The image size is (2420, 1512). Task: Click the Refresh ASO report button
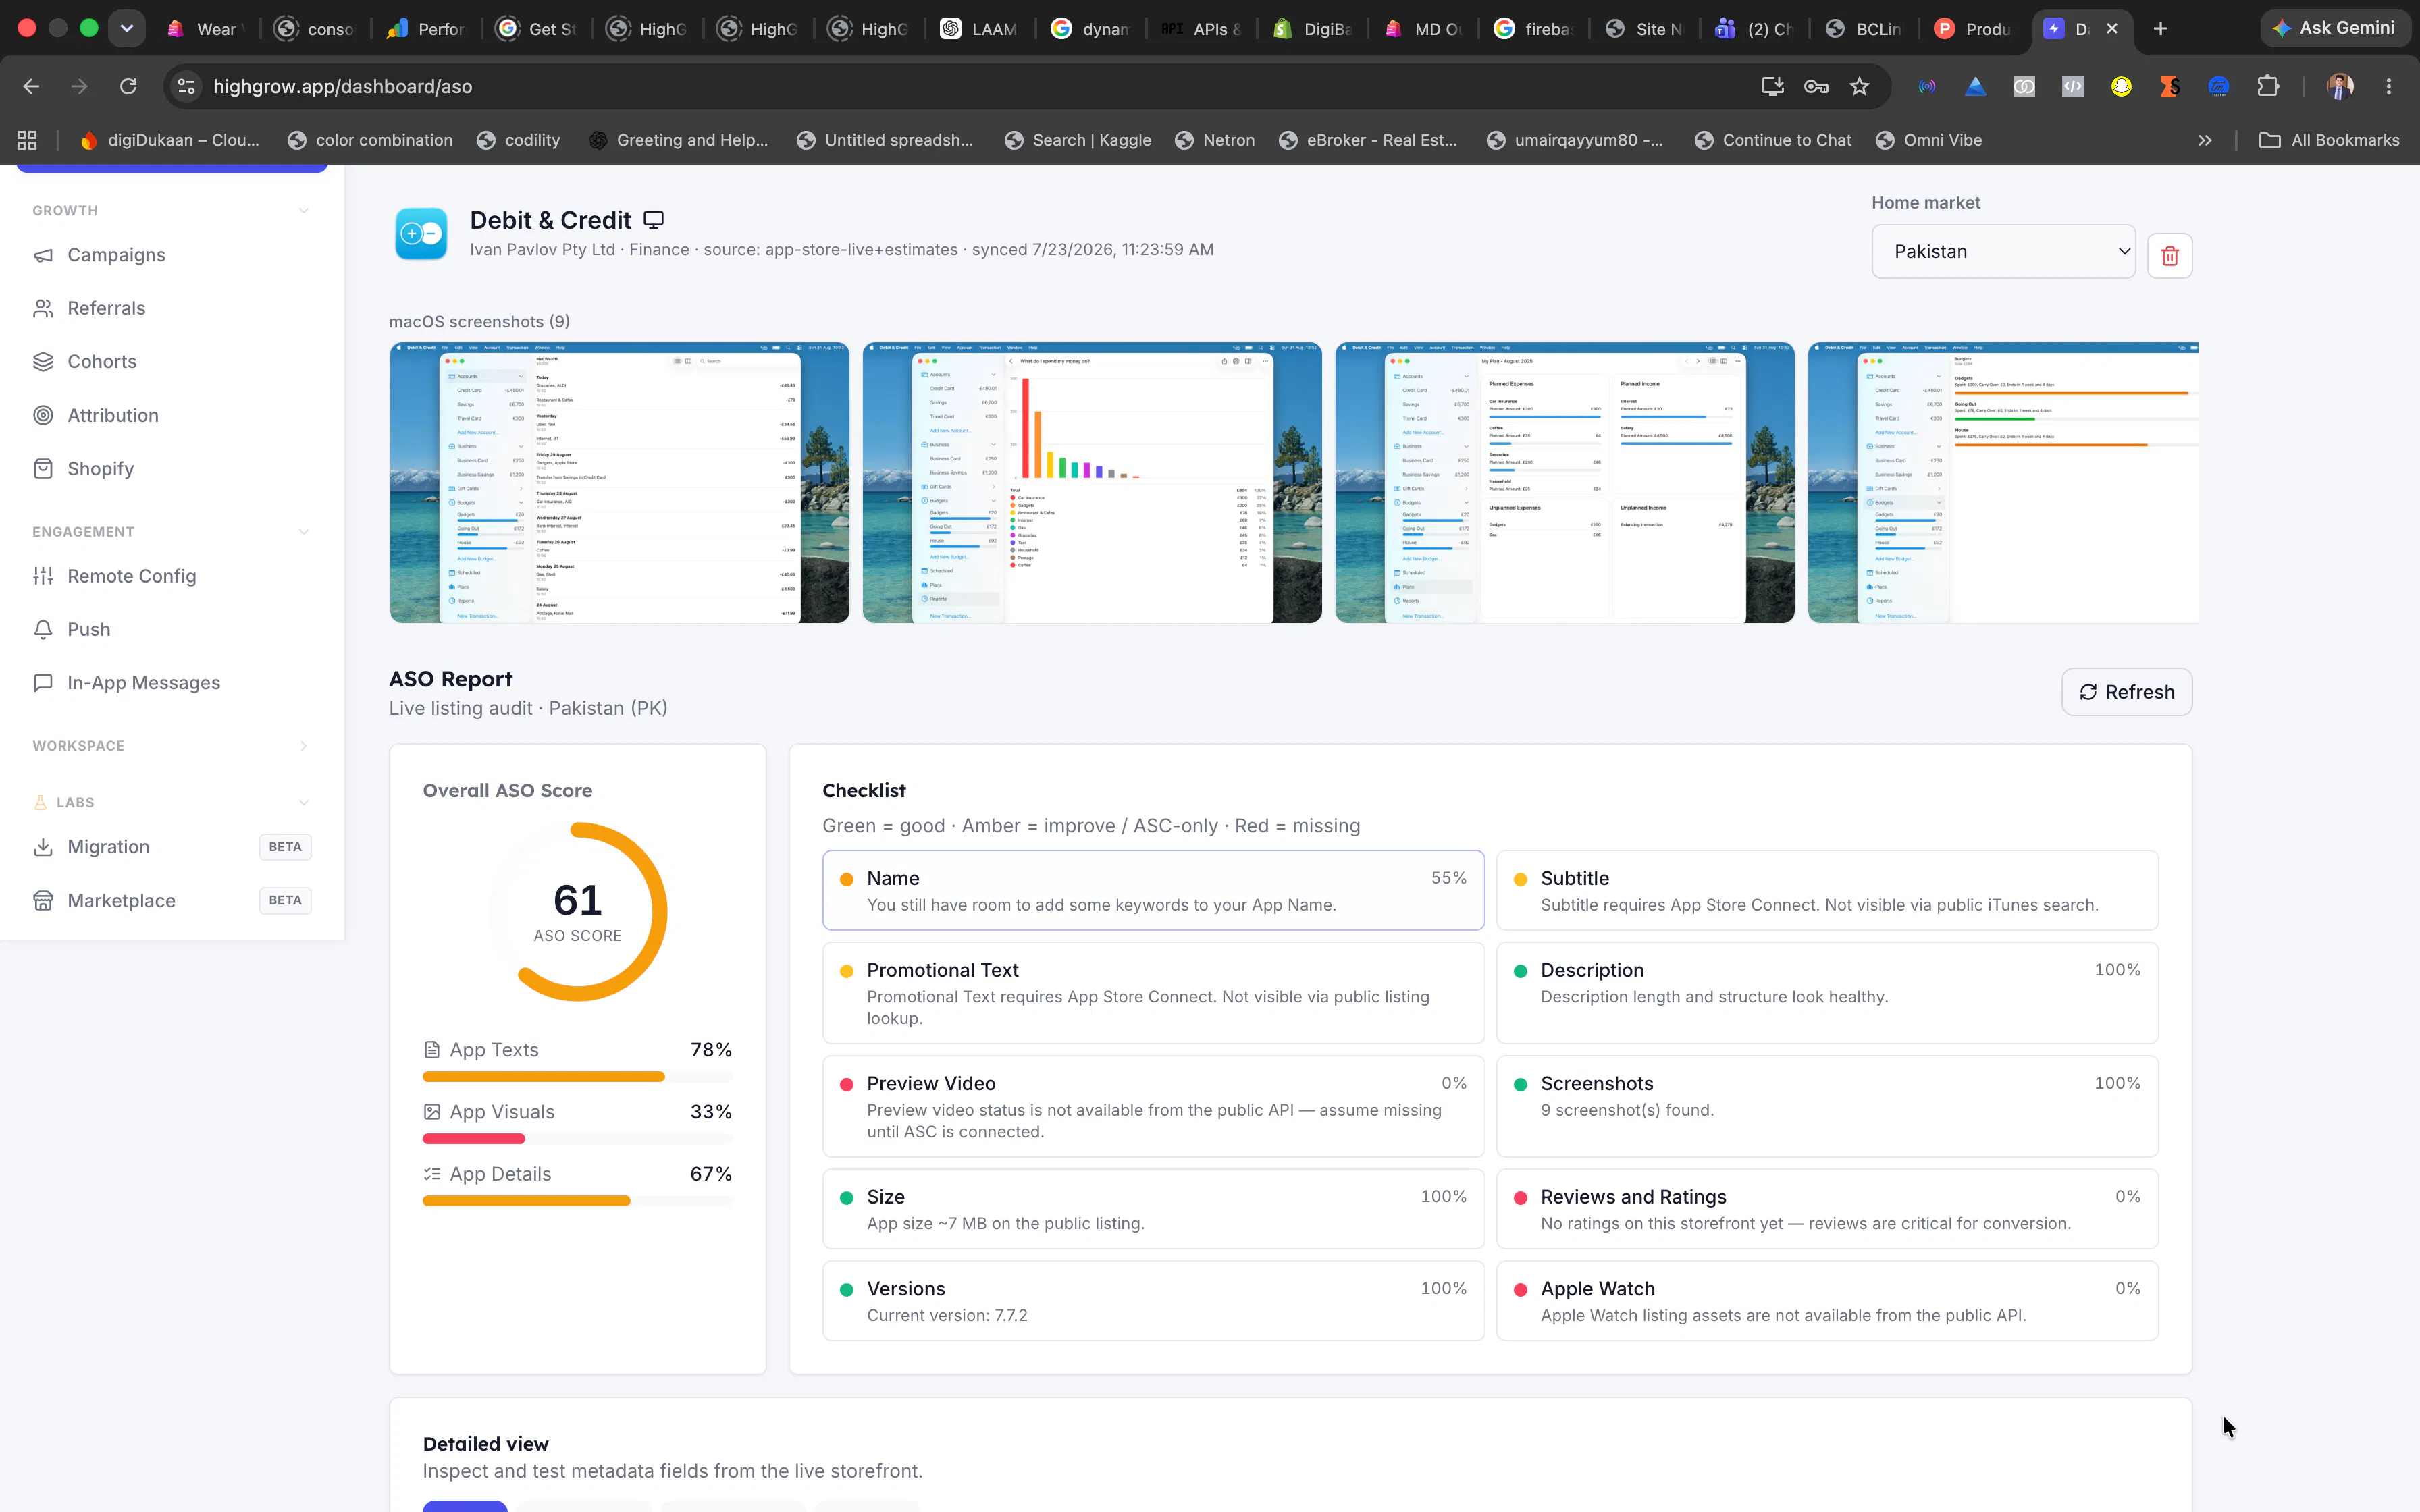pyautogui.click(x=2126, y=692)
